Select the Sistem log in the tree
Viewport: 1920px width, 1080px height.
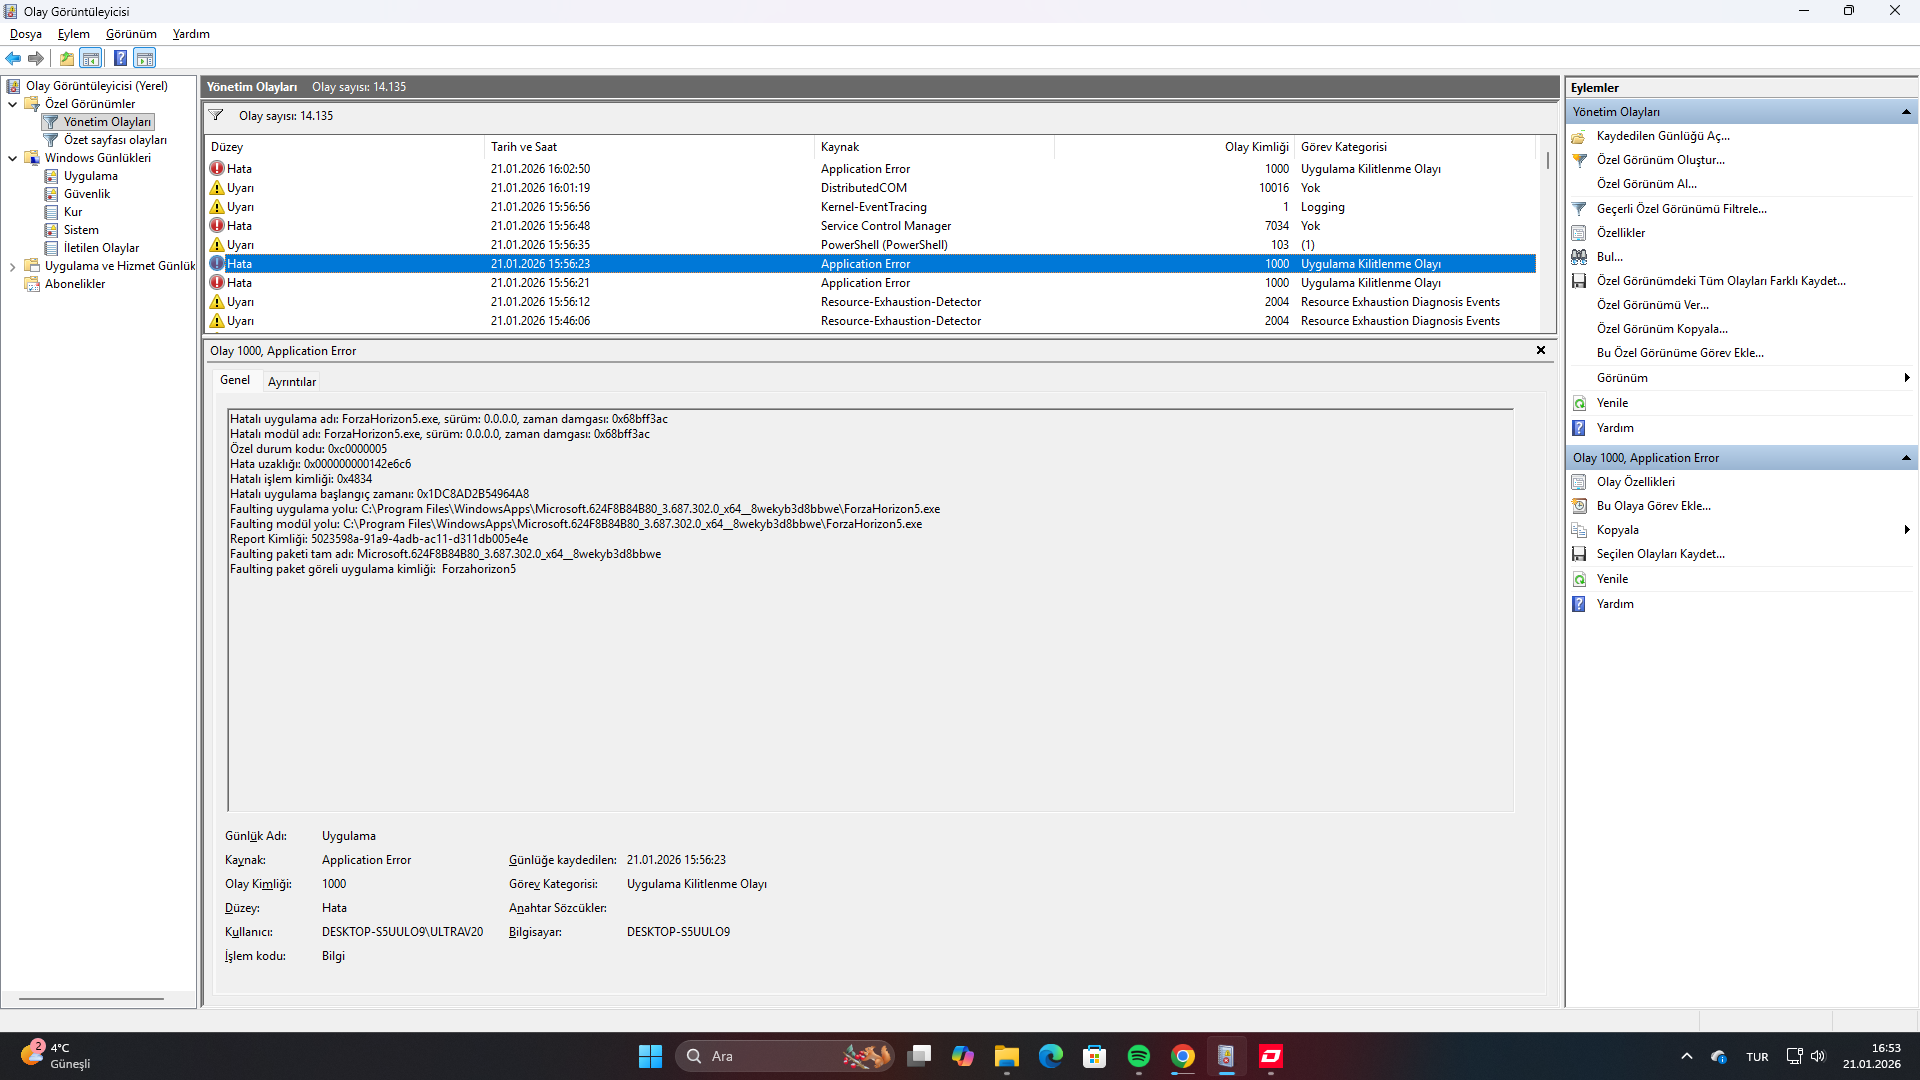click(81, 230)
